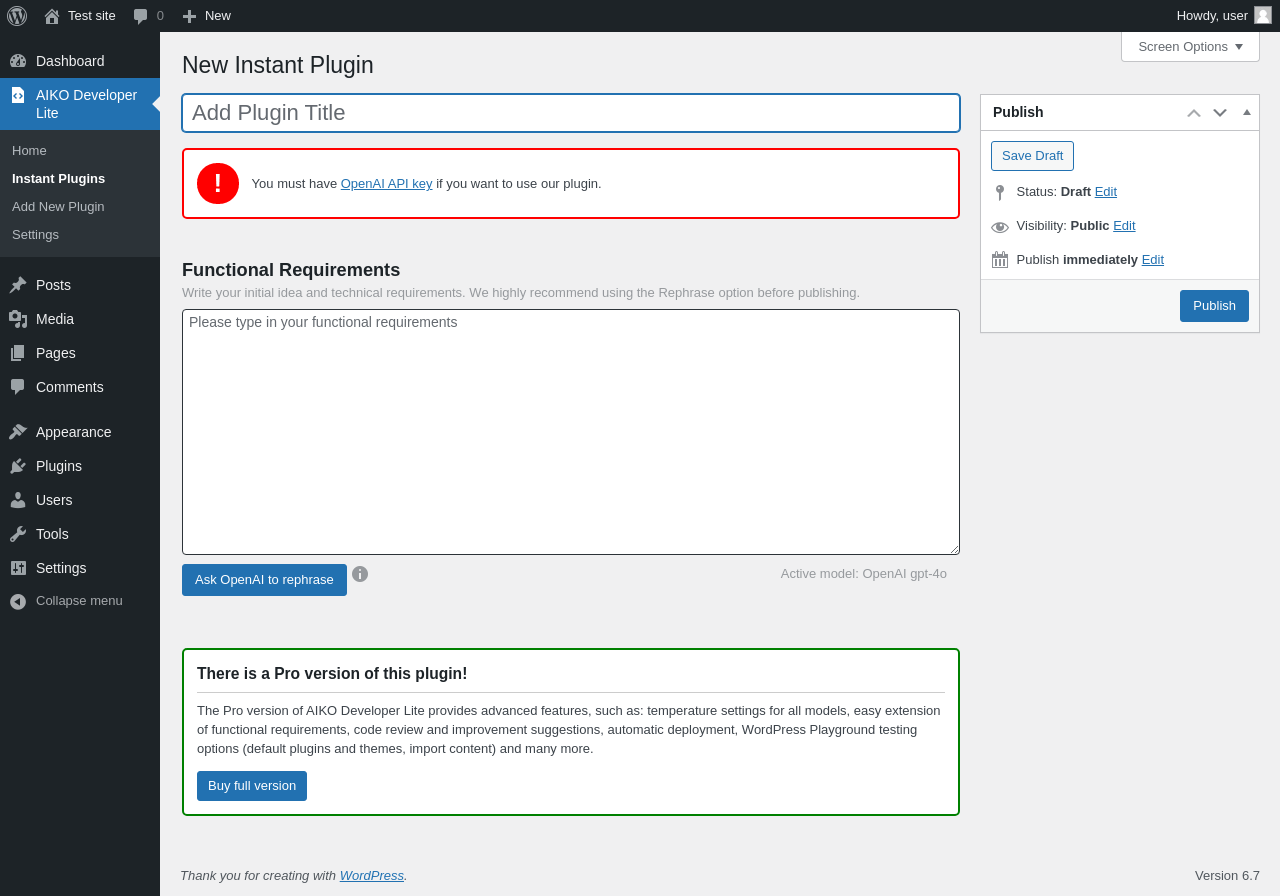
Task: Click the Posts pushpin icon
Action: tap(18, 285)
